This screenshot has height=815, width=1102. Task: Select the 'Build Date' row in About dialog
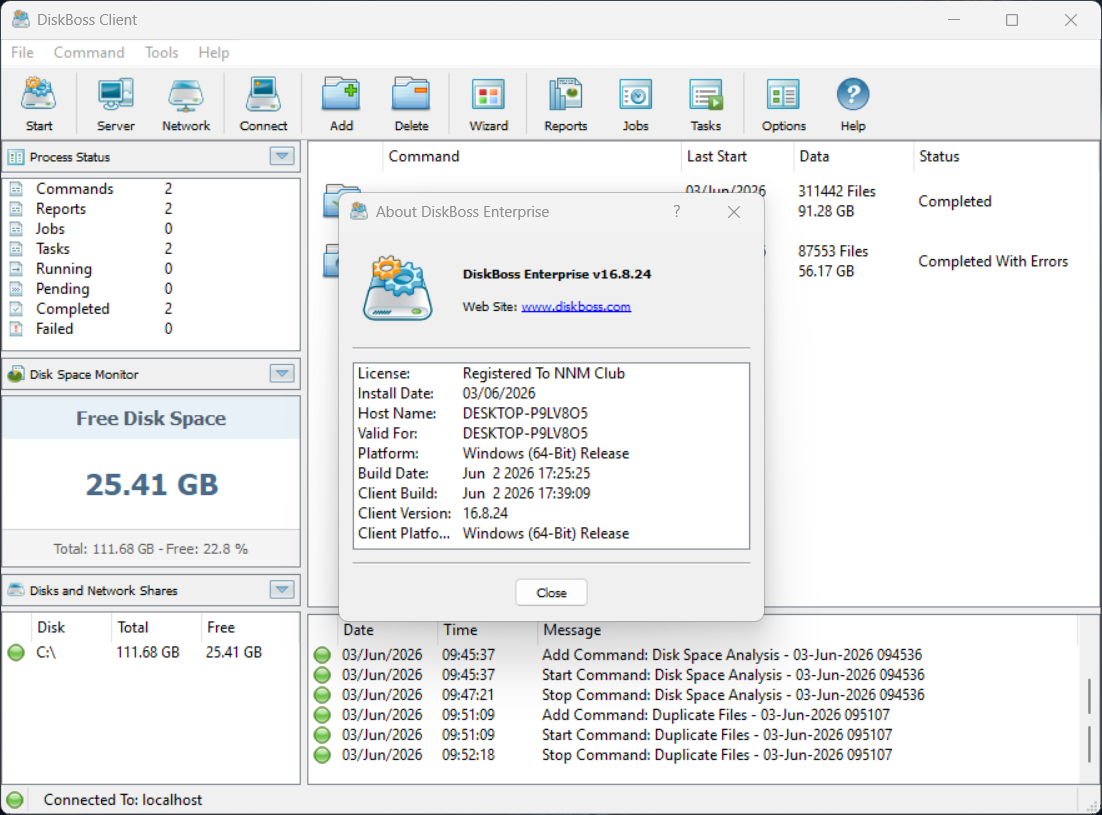551,473
